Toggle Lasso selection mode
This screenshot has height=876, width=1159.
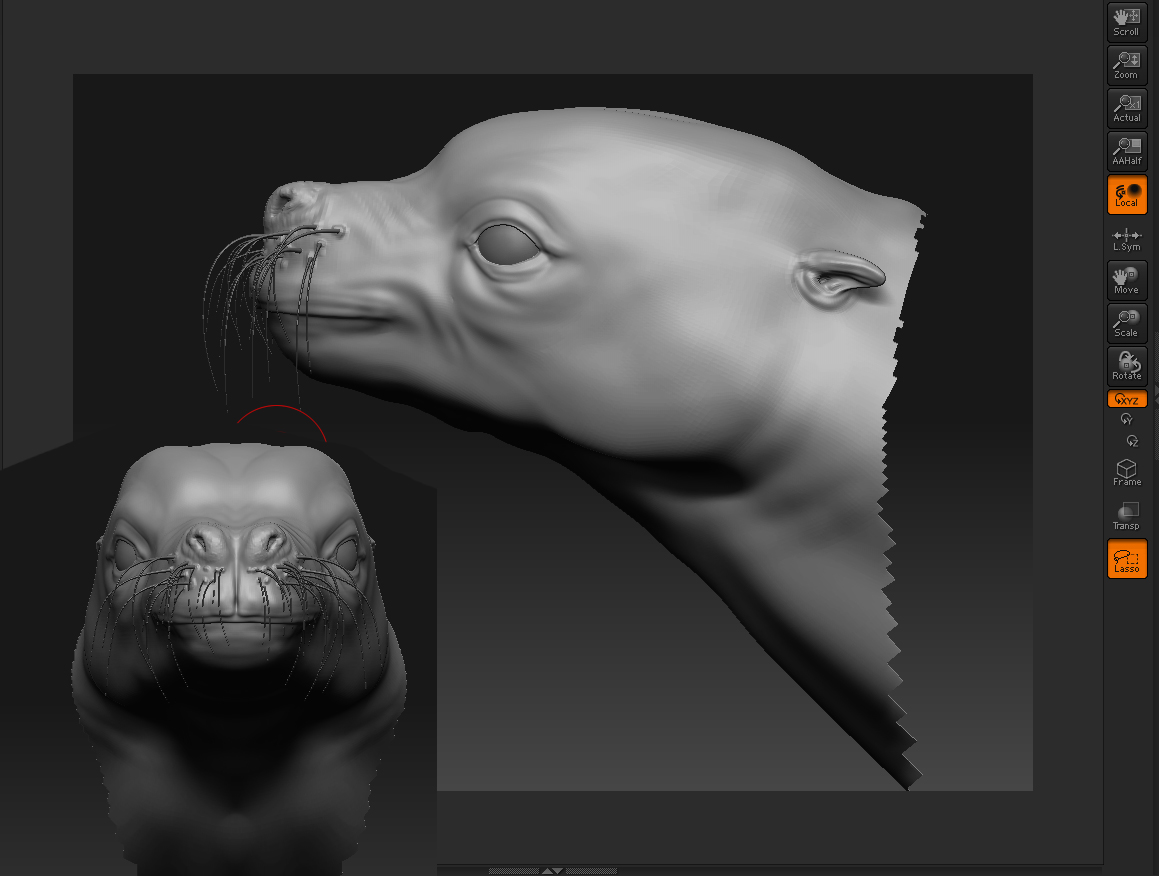pyautogui.click(x=1126, y=558)
